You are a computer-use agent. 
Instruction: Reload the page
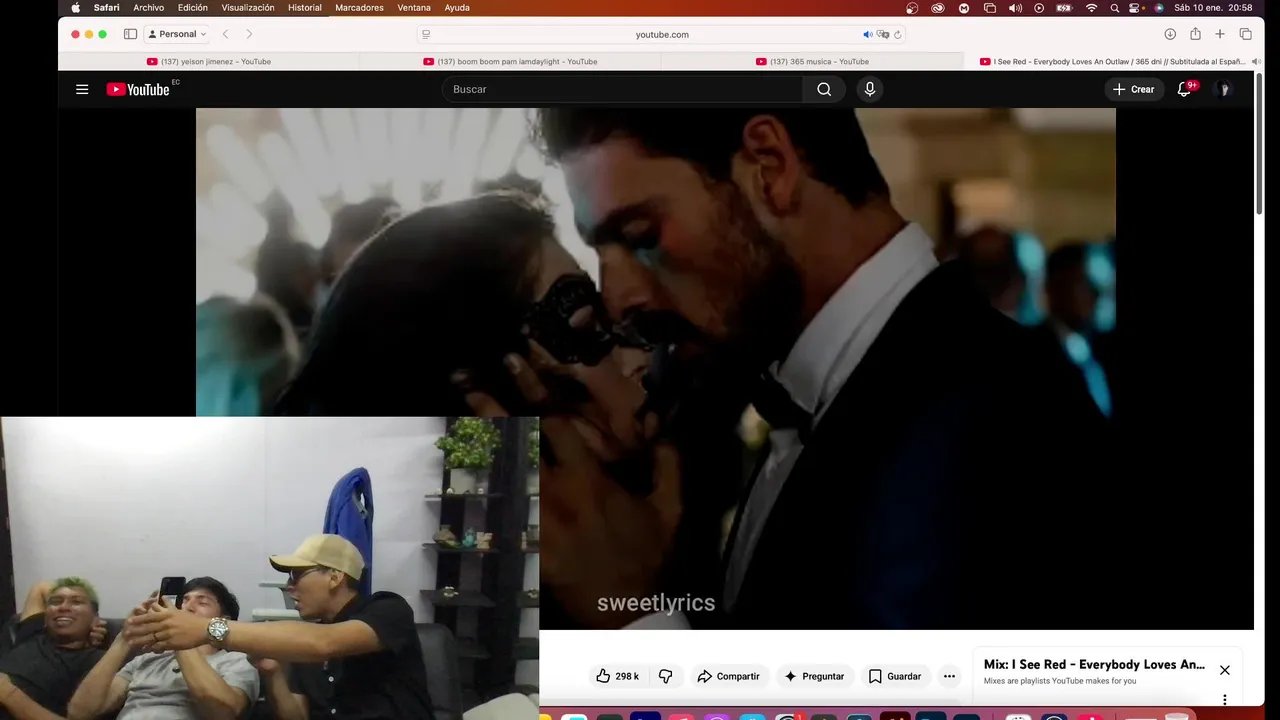[898, 34]
